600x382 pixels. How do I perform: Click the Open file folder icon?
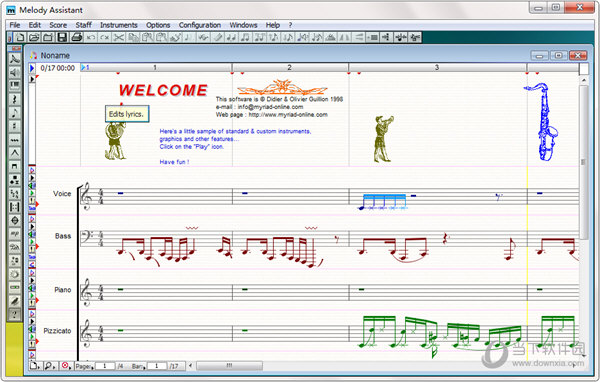point(34,37)
